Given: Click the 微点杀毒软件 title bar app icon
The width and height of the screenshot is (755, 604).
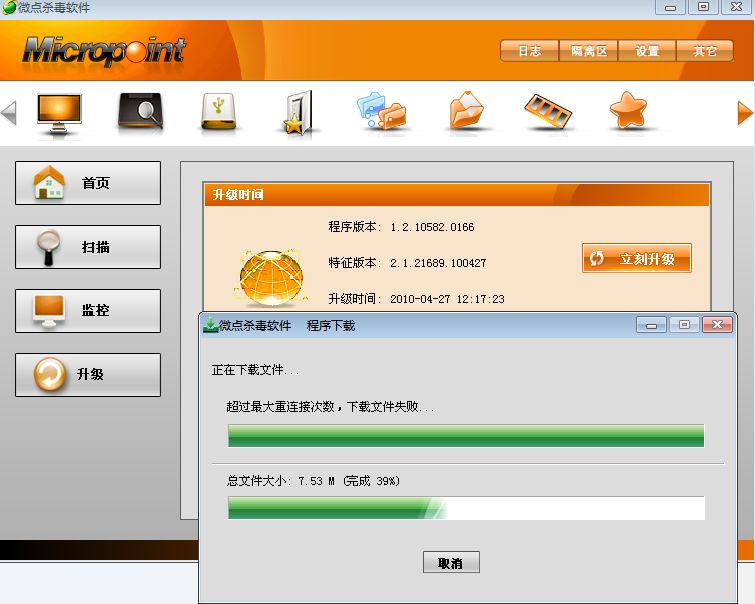Looking at the screenshot, I should coord(9,7).
